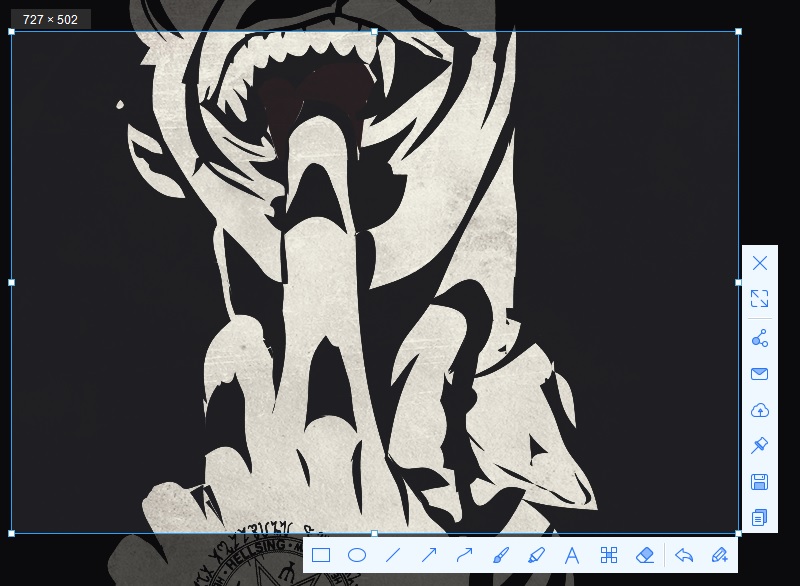Pin the screenshot to screen
This screenshot has width=800, height=586.
[x=760, y=445]
